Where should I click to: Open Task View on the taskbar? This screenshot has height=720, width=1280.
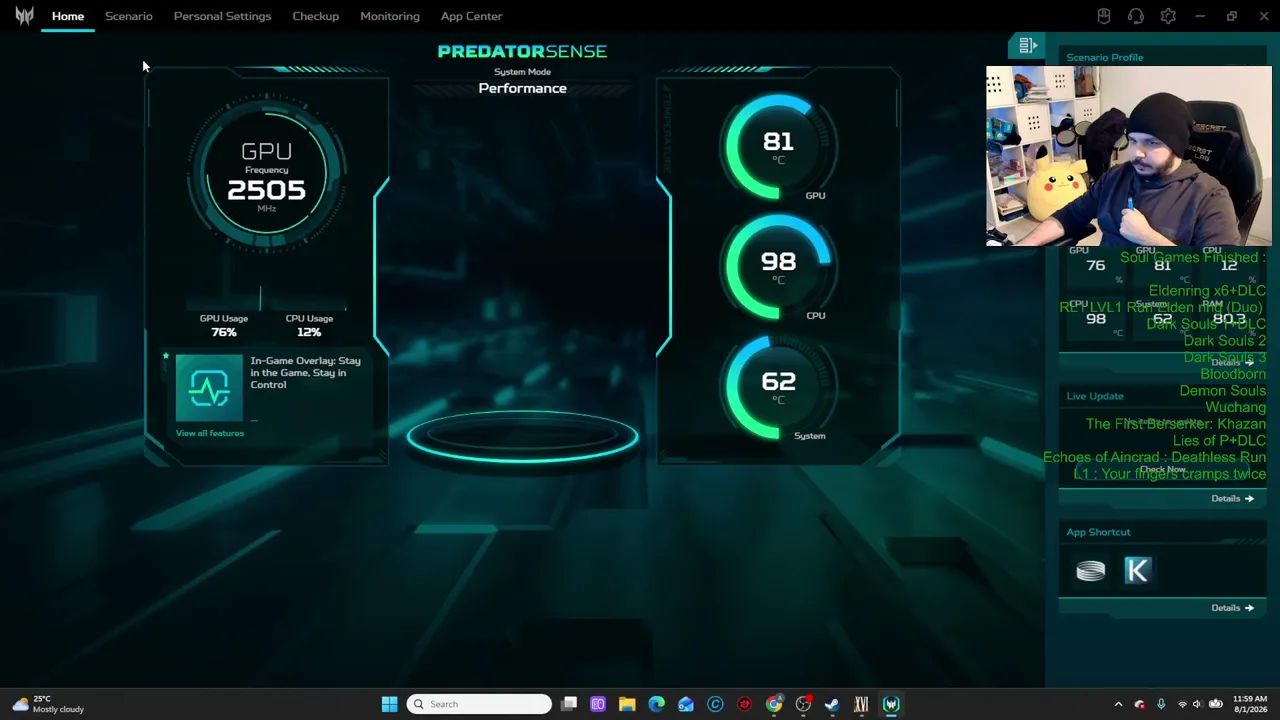(569, 704)
